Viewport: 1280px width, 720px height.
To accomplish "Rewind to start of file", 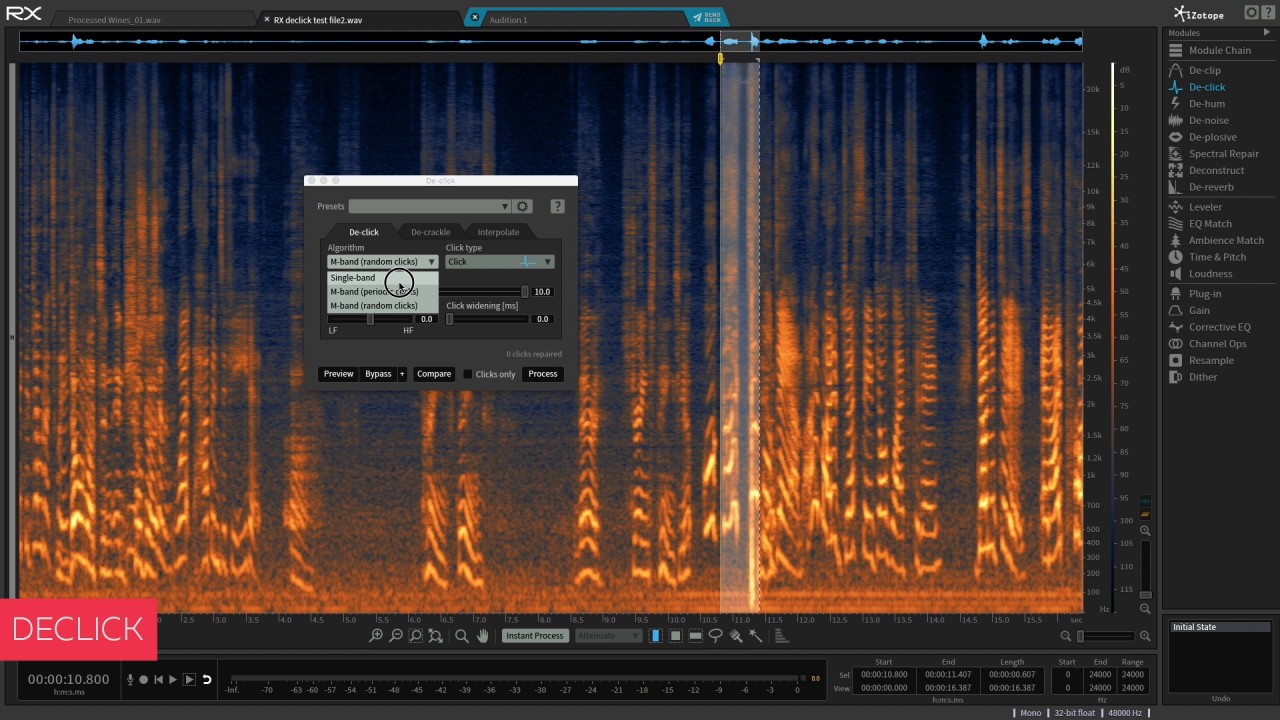I will [158, 679].
